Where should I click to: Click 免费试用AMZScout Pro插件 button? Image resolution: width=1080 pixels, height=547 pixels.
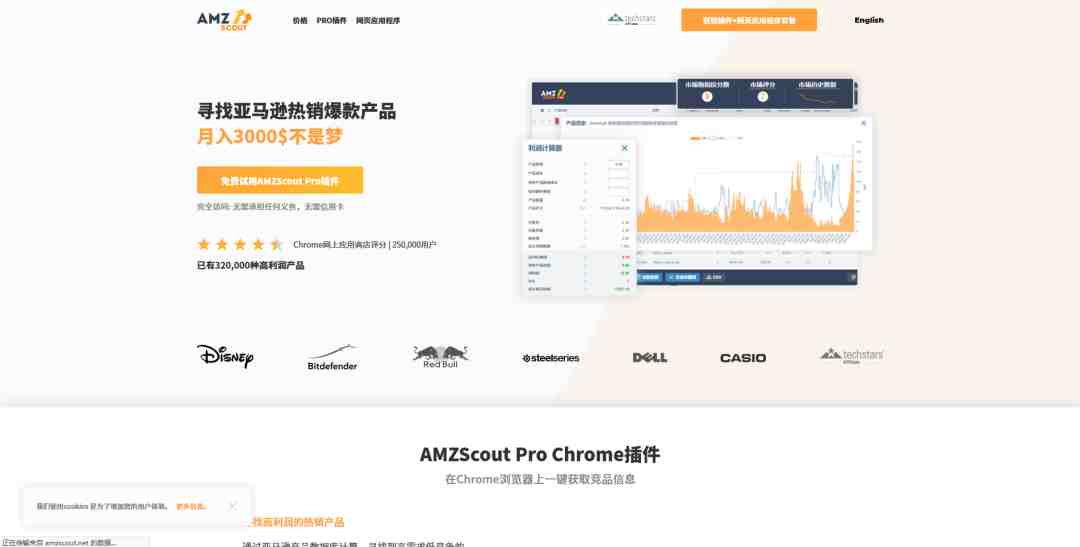coord(280,180)
